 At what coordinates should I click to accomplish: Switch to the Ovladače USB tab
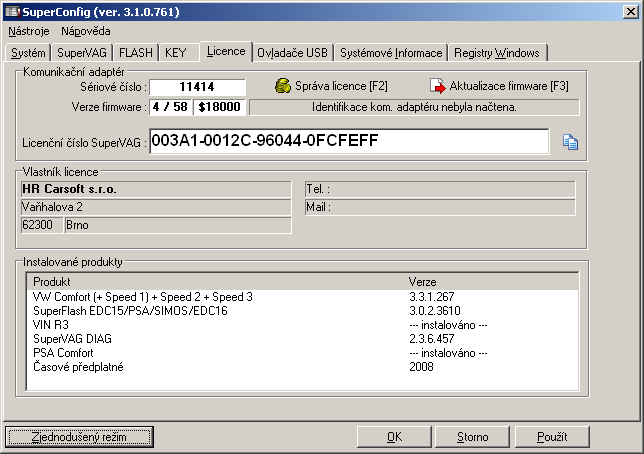point(292,53)
